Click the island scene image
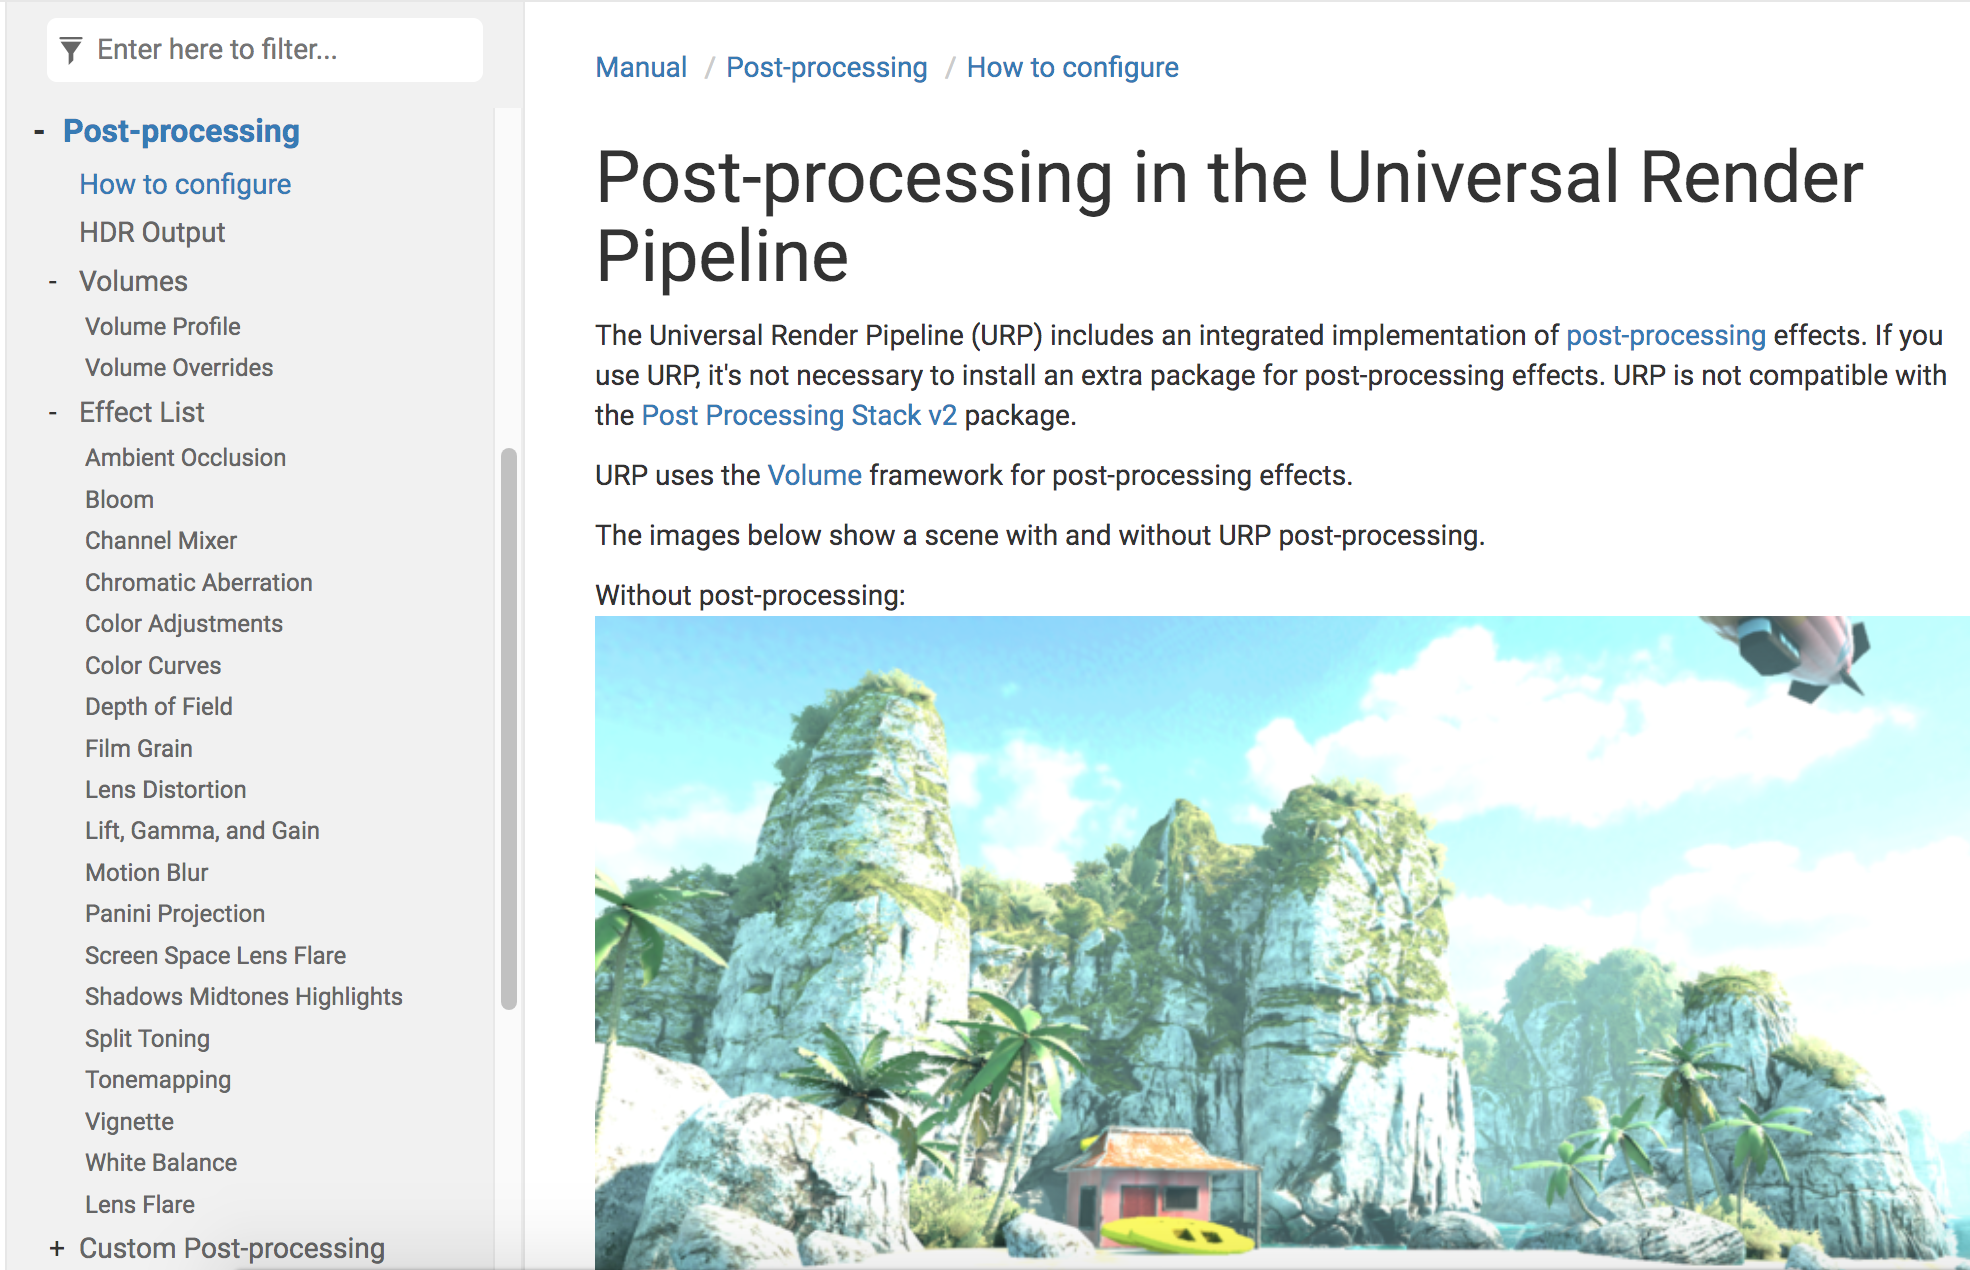 tap(1280, 940)
